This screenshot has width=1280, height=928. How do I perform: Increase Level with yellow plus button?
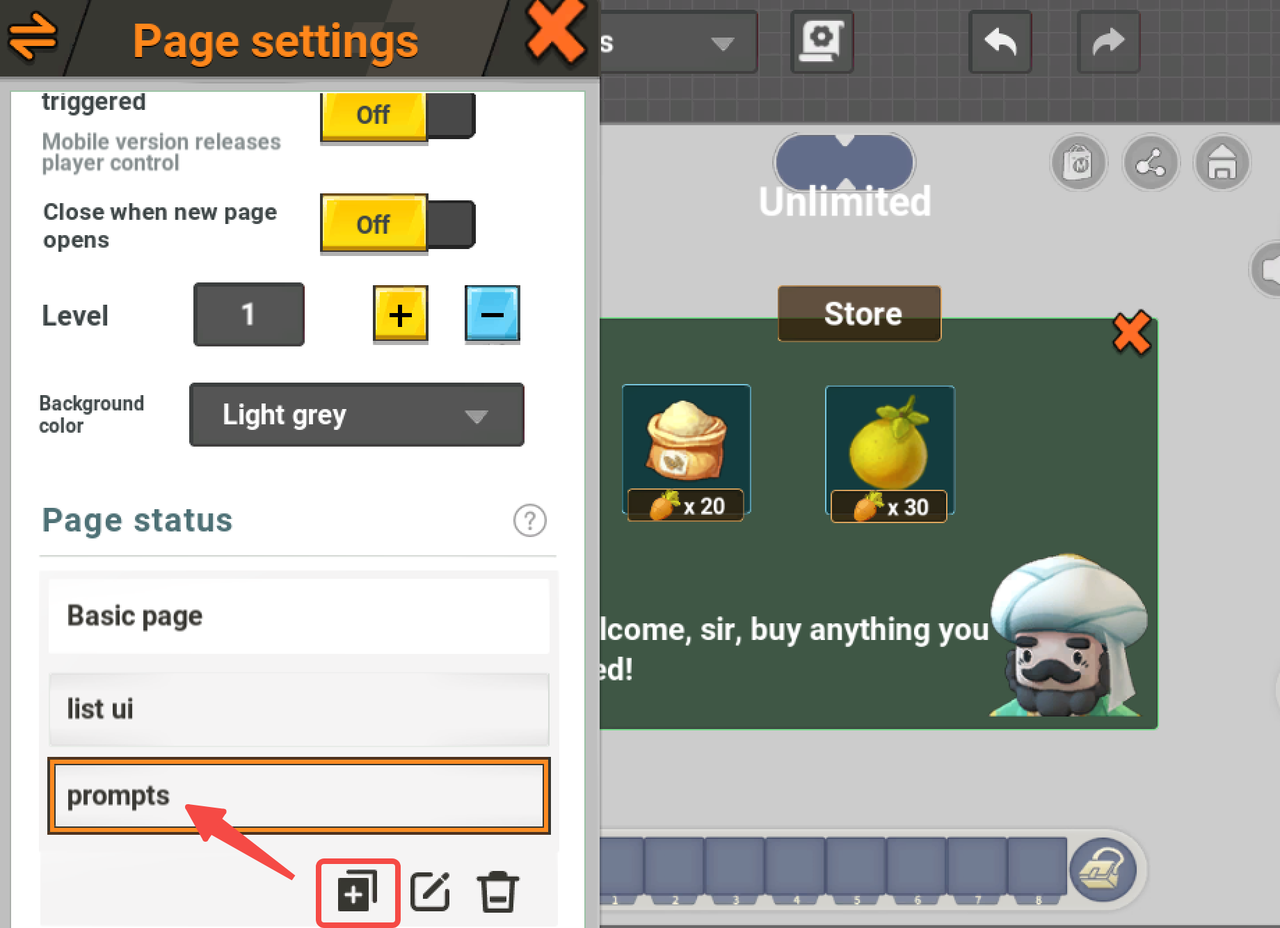pyautogui.click(x=400, y=316)
